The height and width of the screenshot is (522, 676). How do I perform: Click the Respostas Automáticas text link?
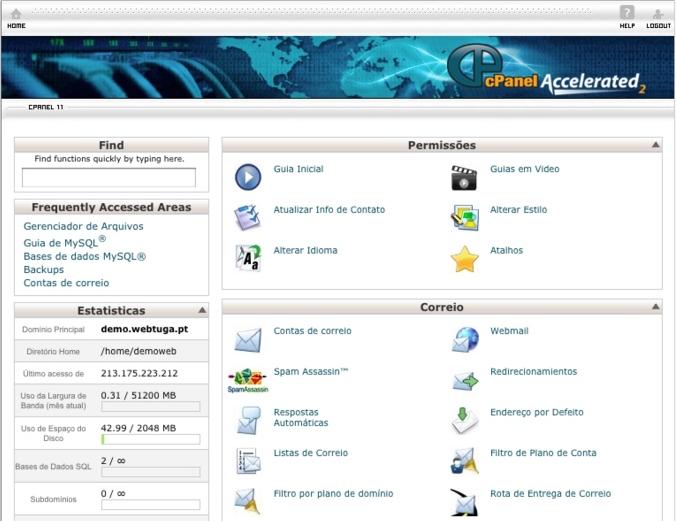click(300, 417)
